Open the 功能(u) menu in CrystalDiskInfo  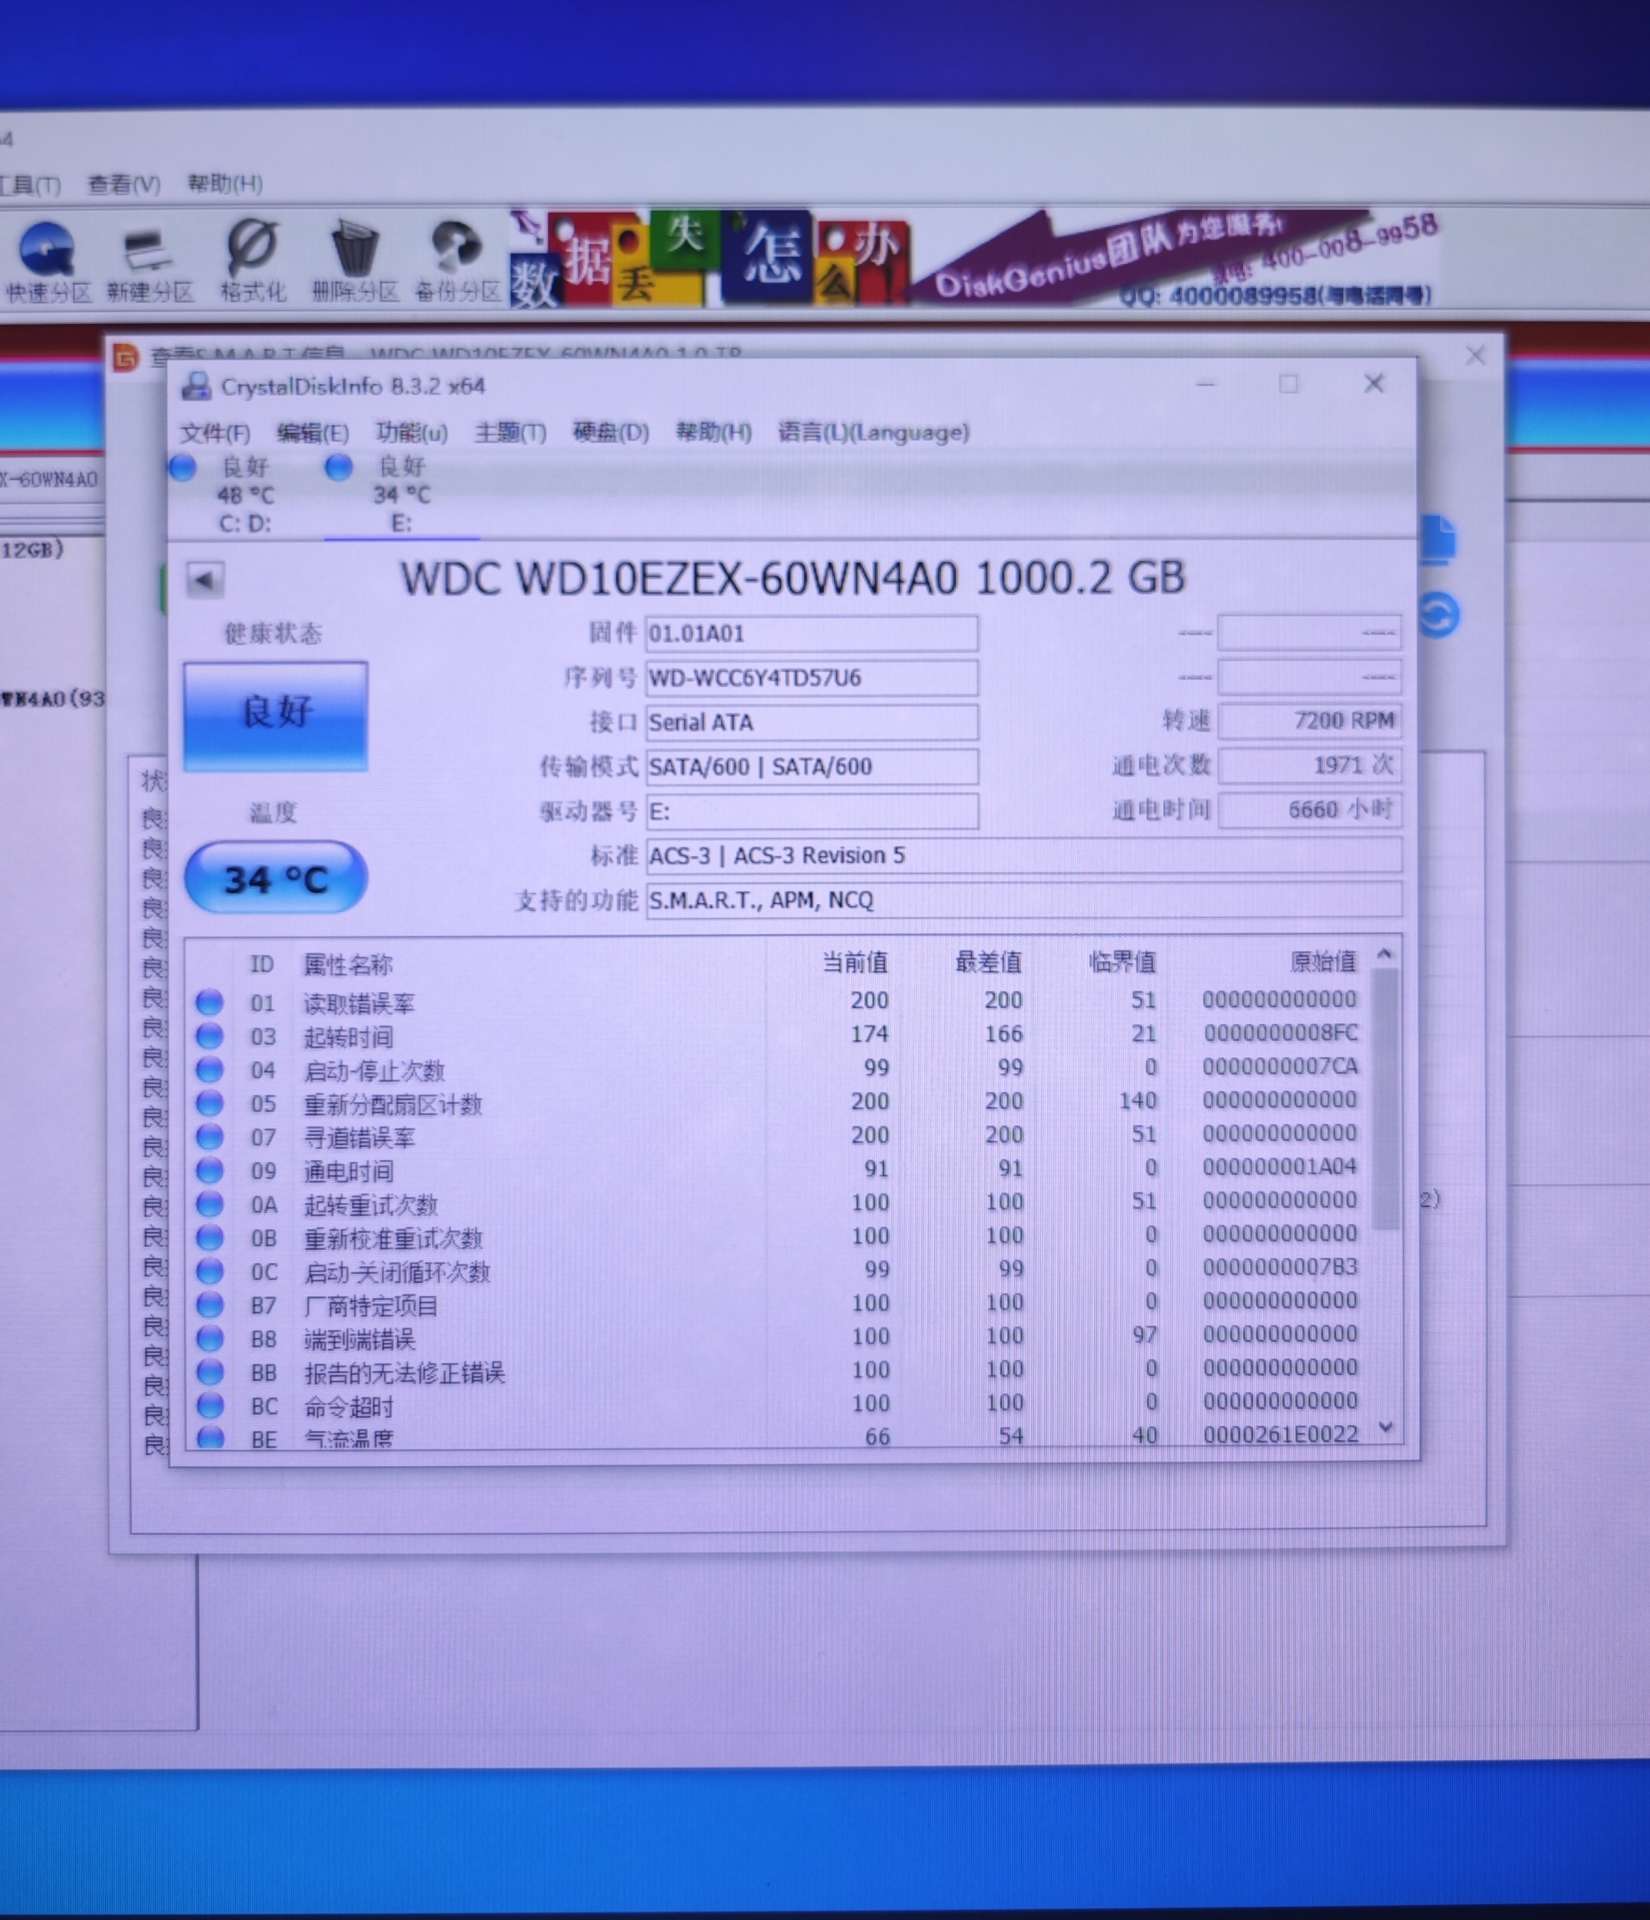411,432
